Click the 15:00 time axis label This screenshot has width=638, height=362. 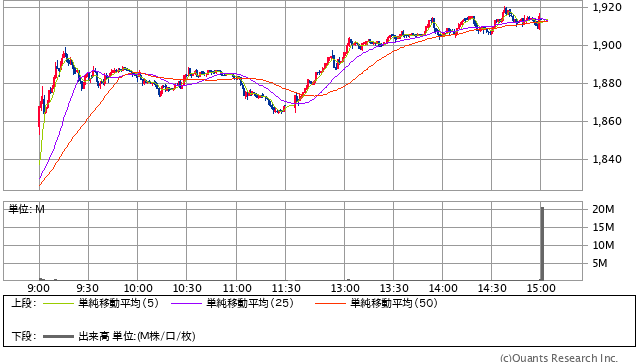point(541,288)
